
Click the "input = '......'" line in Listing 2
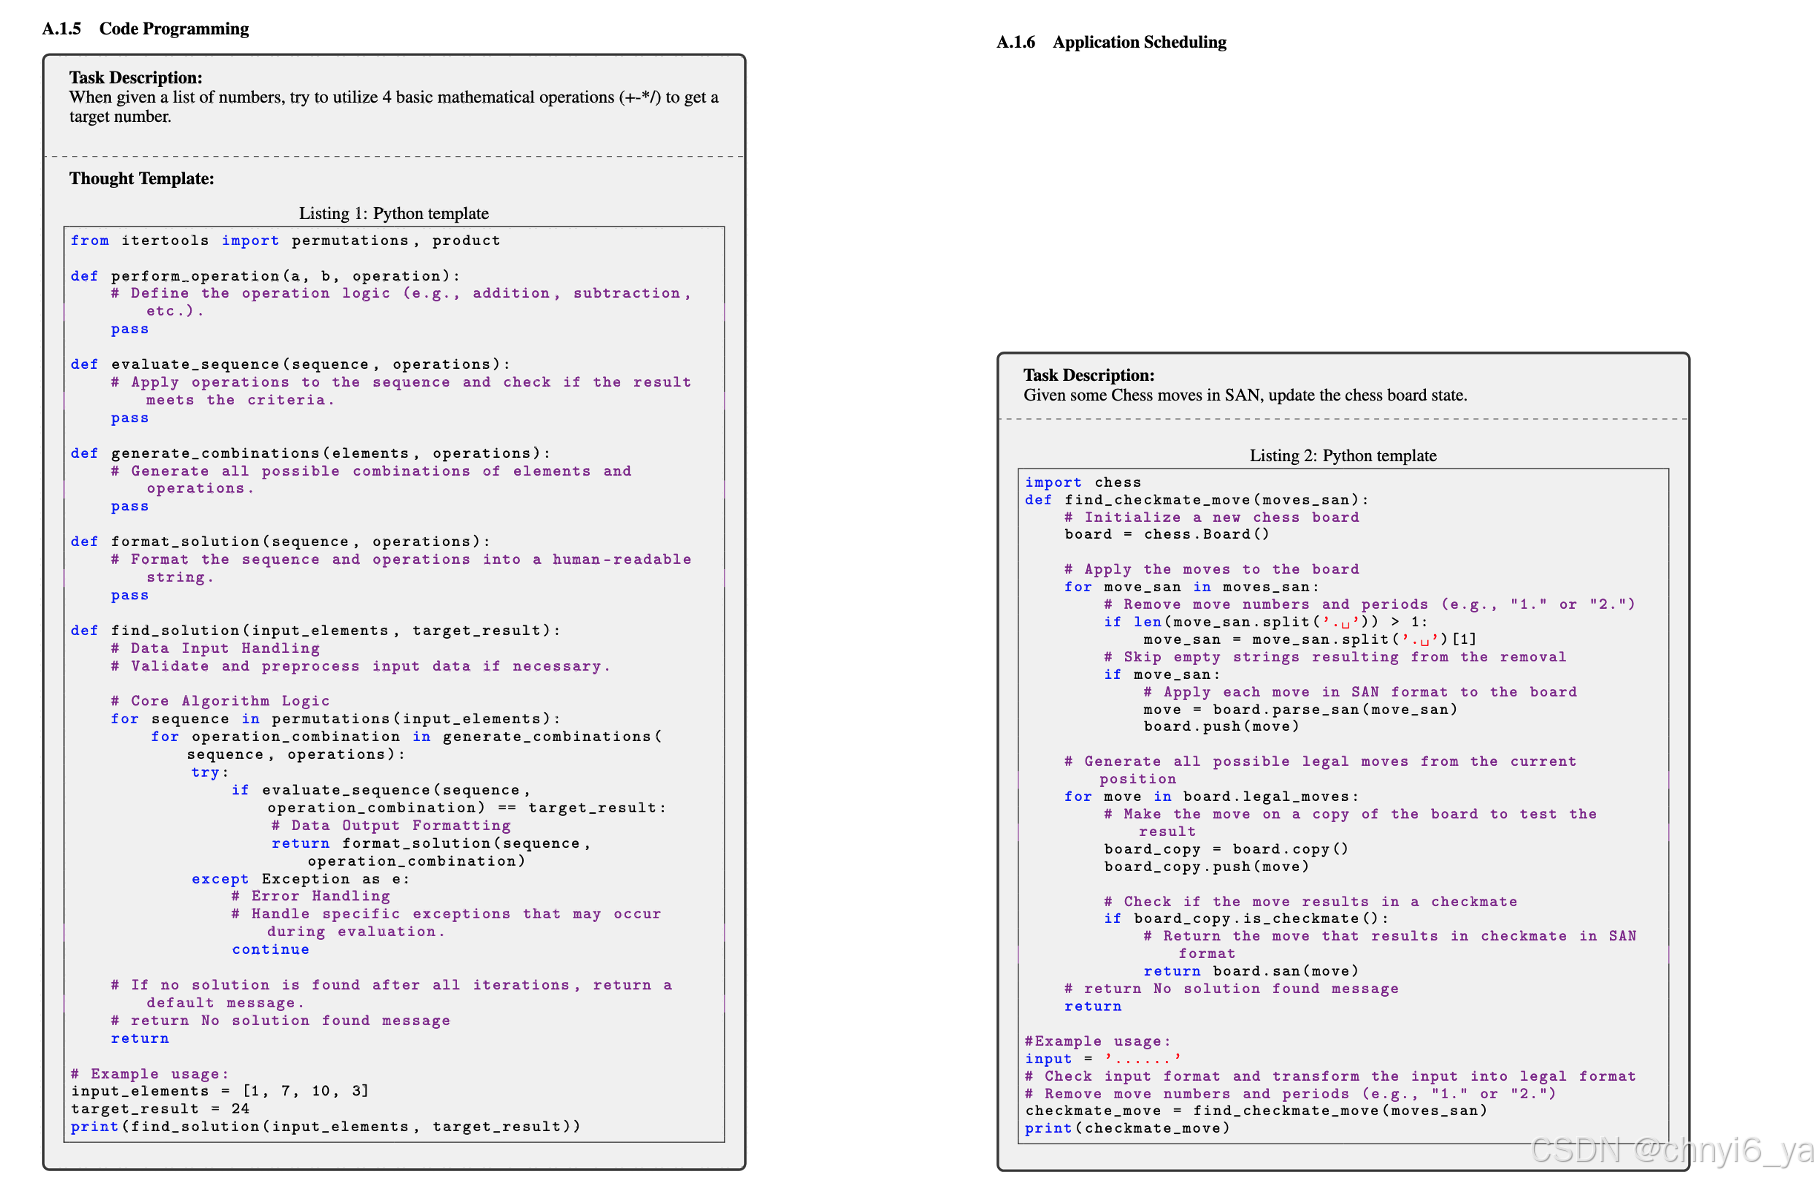pyautogui.click(x=1103, y=1058)
